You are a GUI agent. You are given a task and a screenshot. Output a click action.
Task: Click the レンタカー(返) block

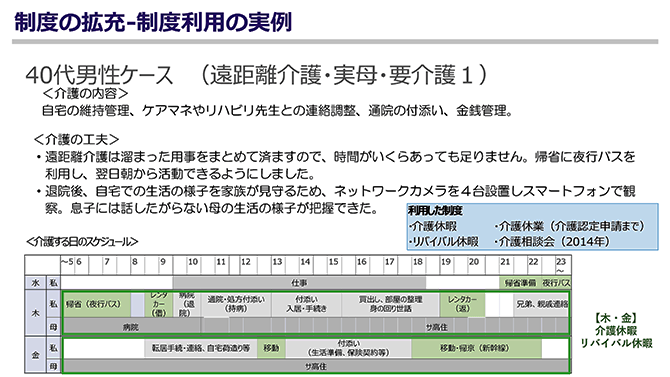[x=462, y=304]
